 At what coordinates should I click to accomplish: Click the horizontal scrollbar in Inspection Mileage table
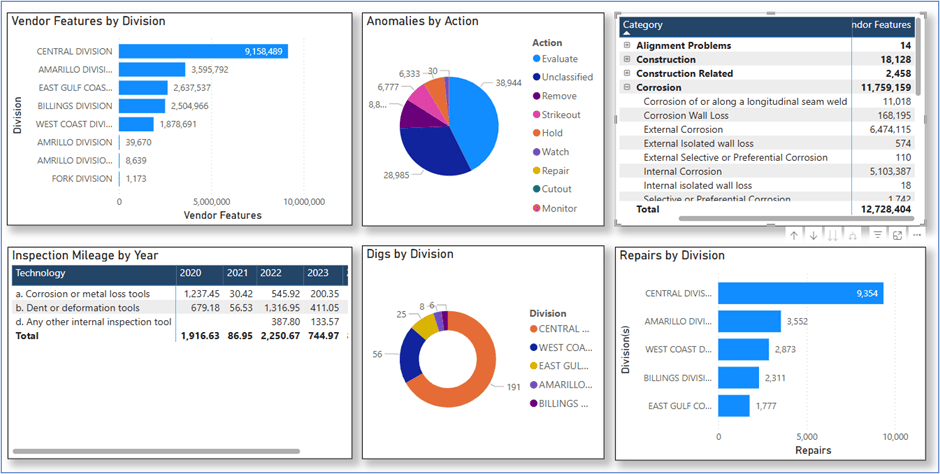pos(155,452)
